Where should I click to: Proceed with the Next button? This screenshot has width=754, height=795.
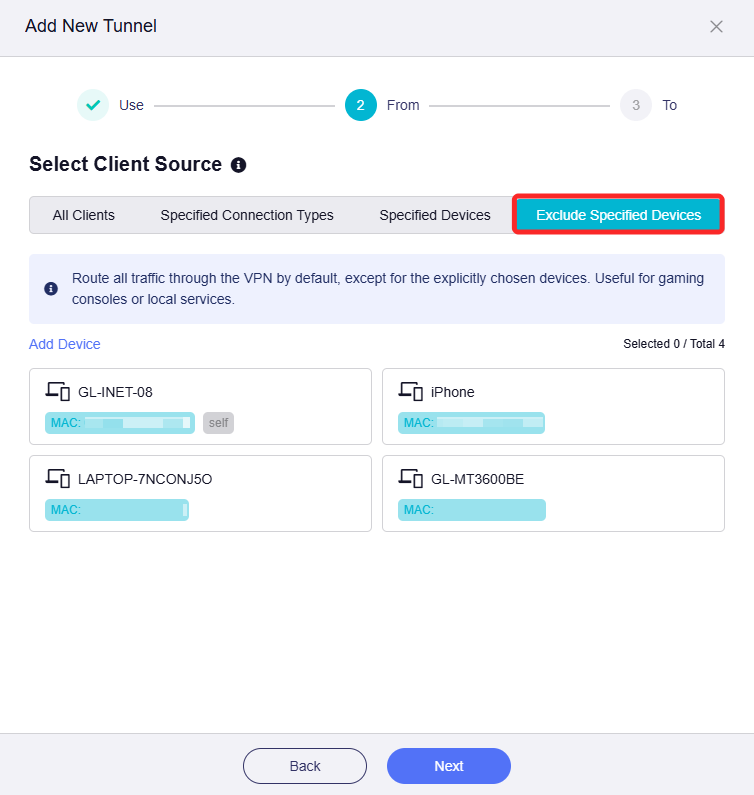[449, 766]
